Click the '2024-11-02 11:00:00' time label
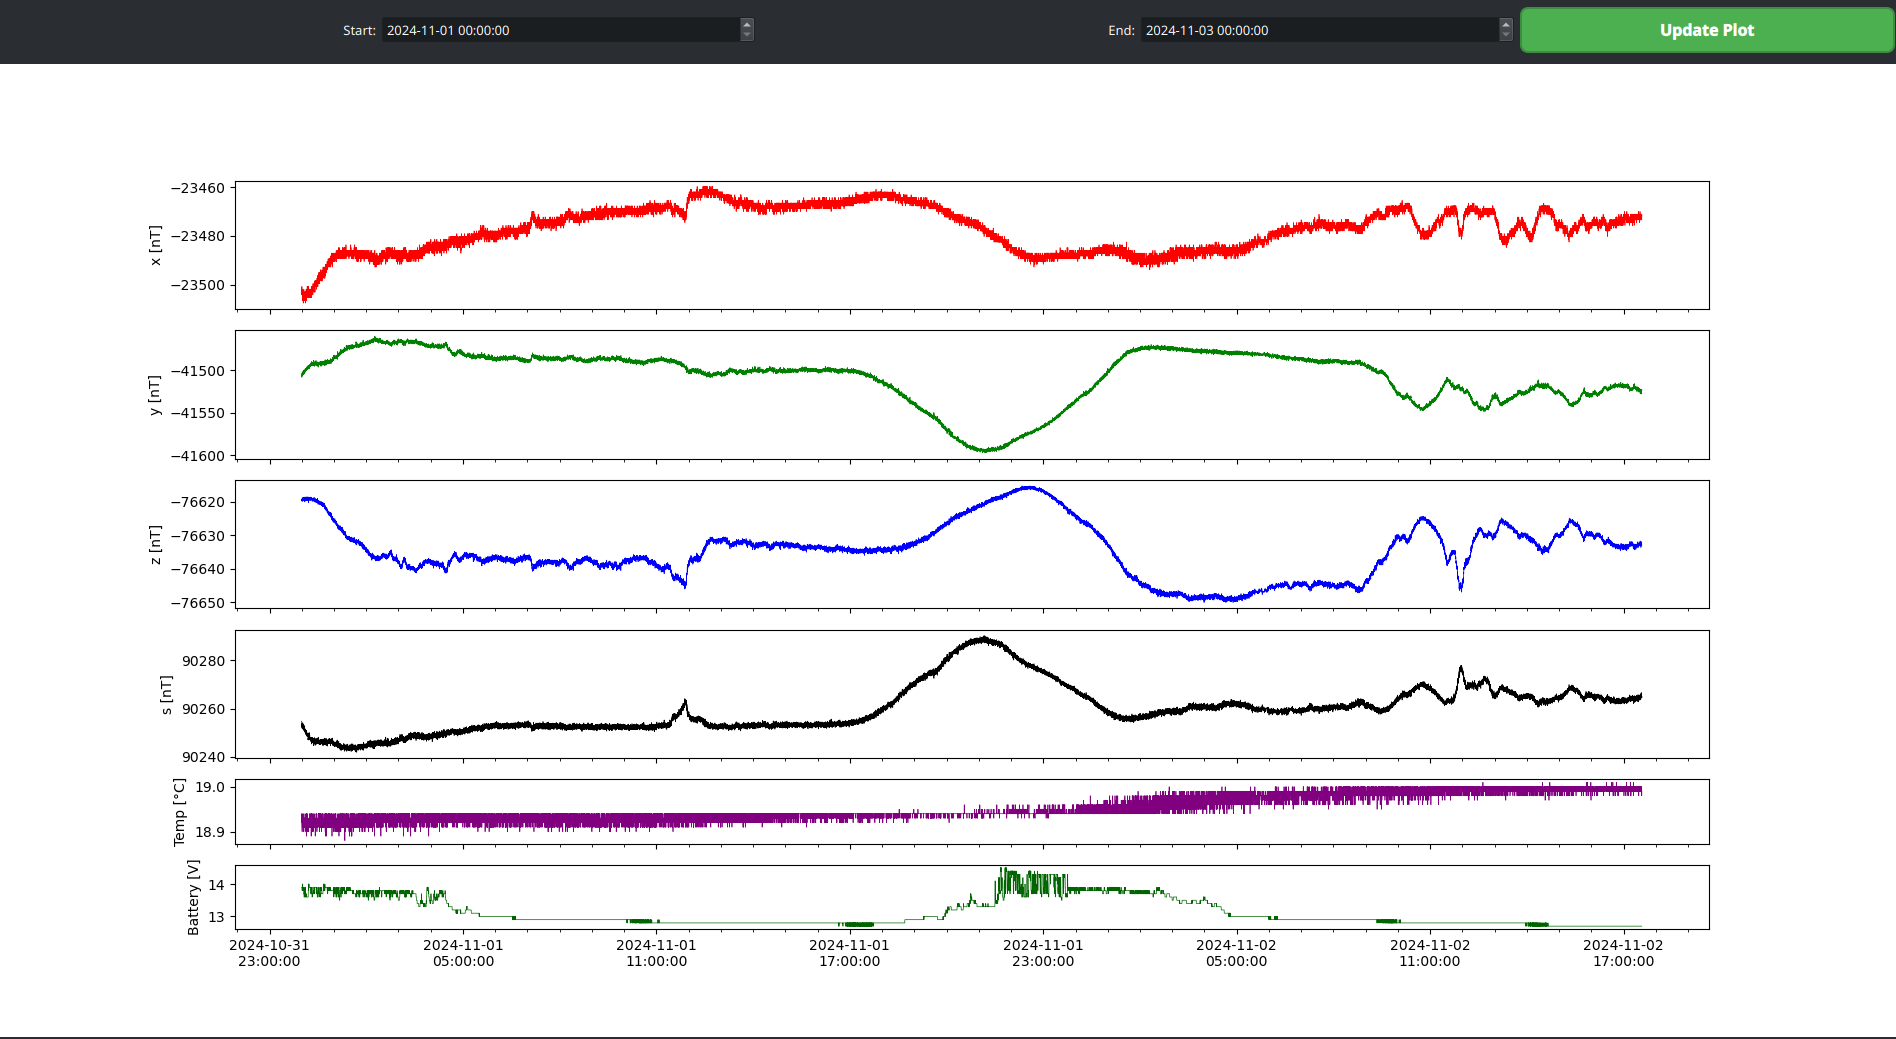This screenshot has width=1896, height=1039. pyautogui.click(x=1430, y=953)
